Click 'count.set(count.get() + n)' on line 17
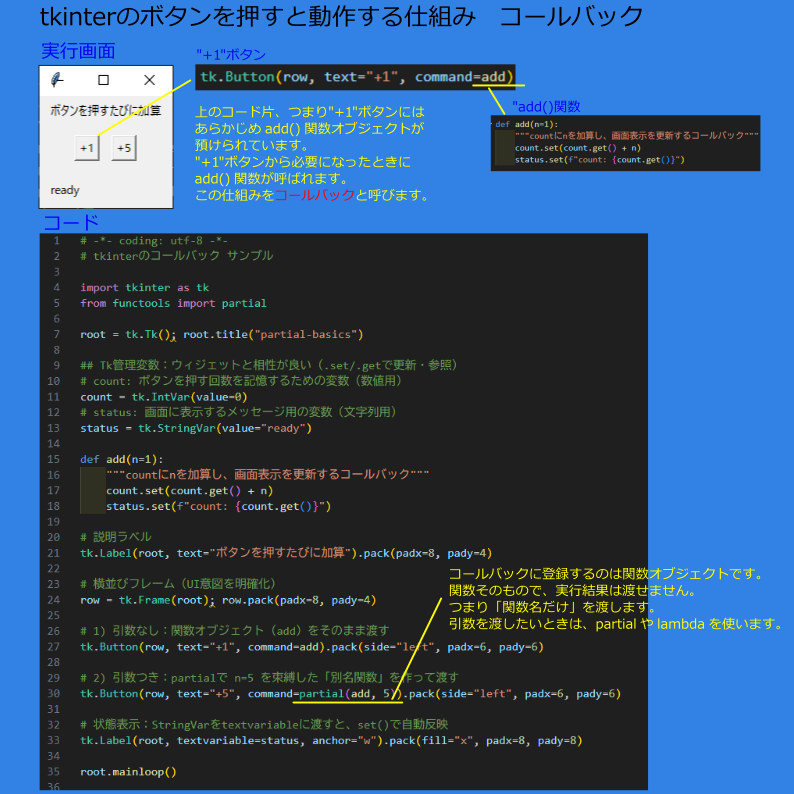 [189, 491]
